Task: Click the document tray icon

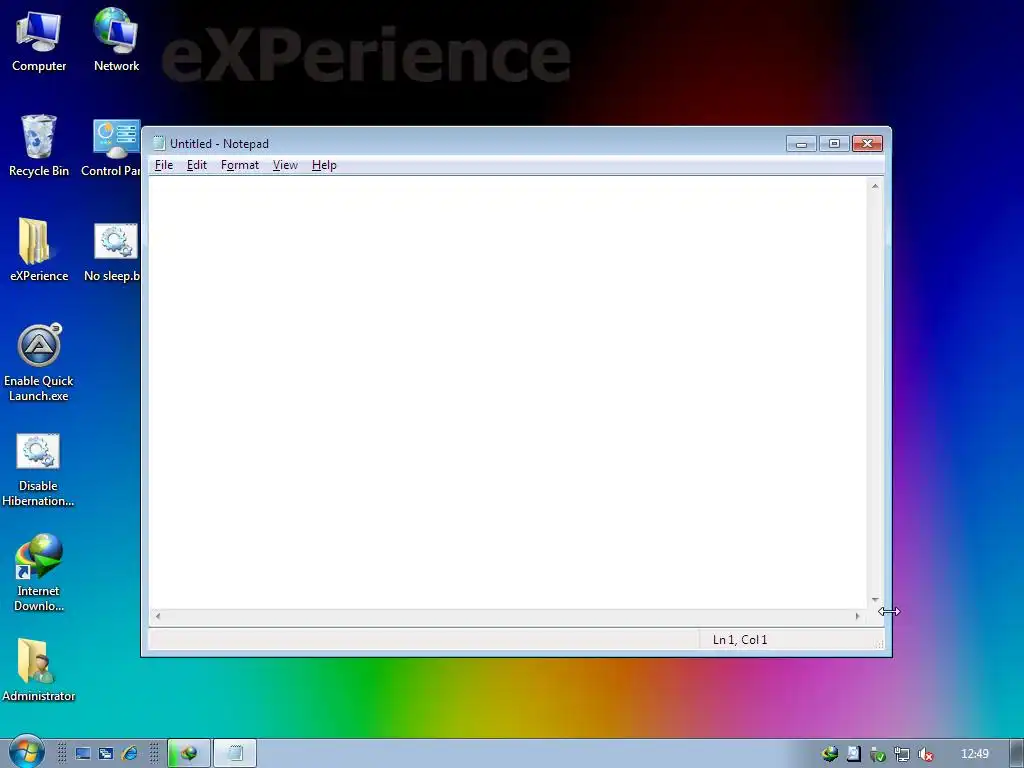Action: click(854, 754)
